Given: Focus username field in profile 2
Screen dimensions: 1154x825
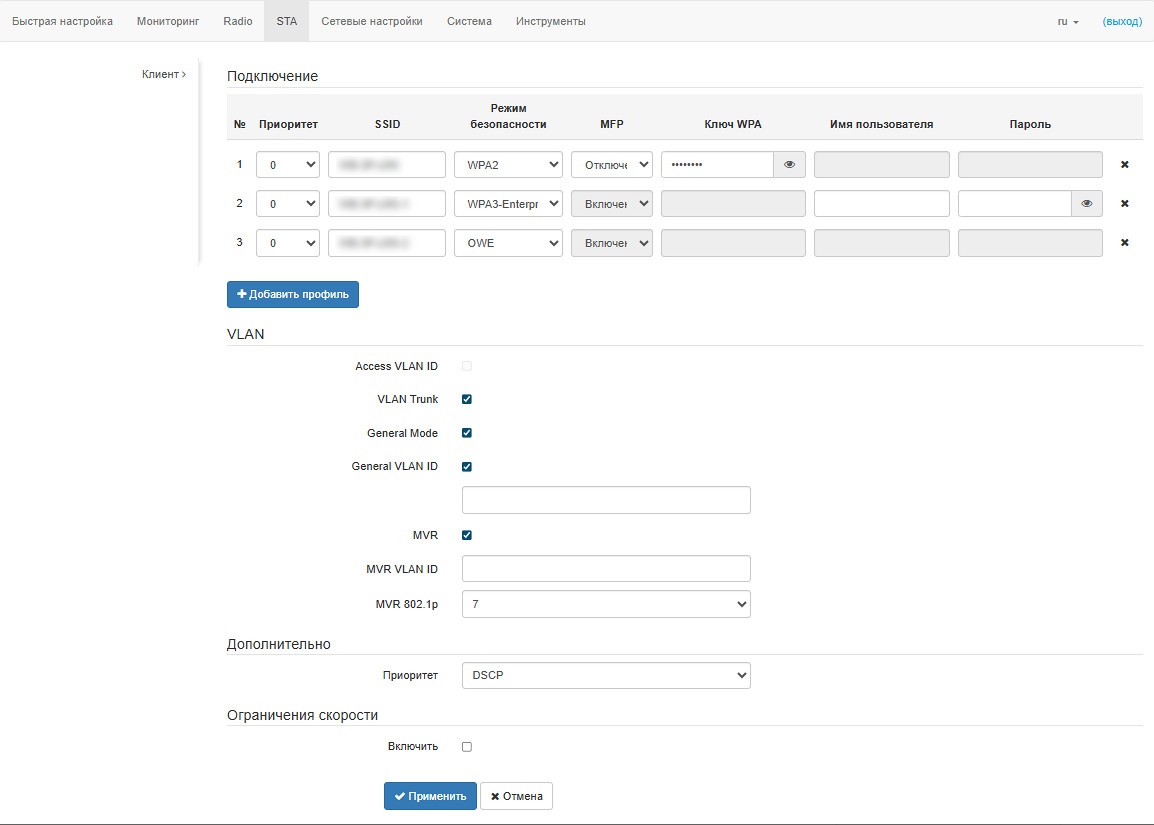Looking at the screenshot, I should pos(882,204).
